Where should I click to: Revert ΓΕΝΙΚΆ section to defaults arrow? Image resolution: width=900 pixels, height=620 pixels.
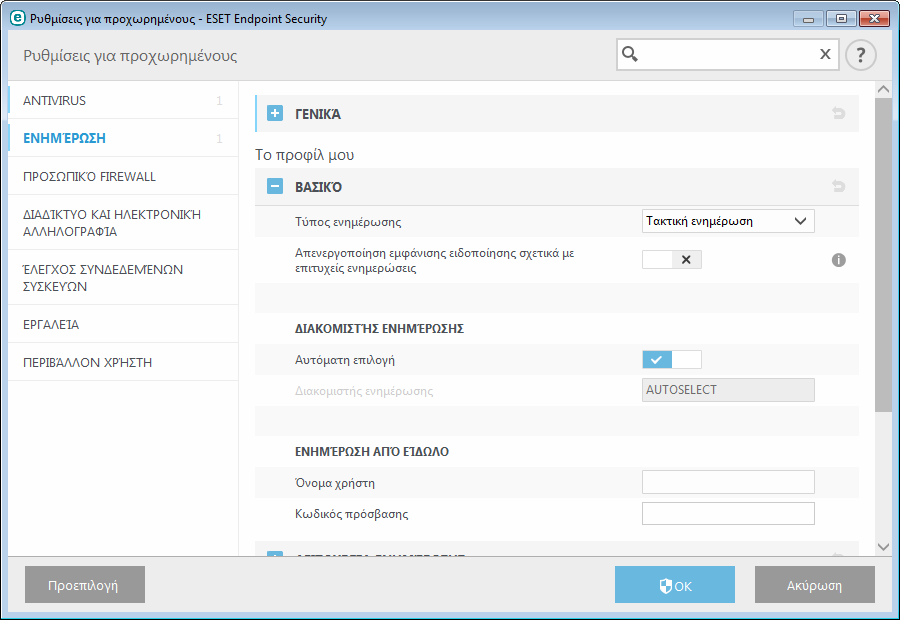pyautogui.click(x=839, y=113)
